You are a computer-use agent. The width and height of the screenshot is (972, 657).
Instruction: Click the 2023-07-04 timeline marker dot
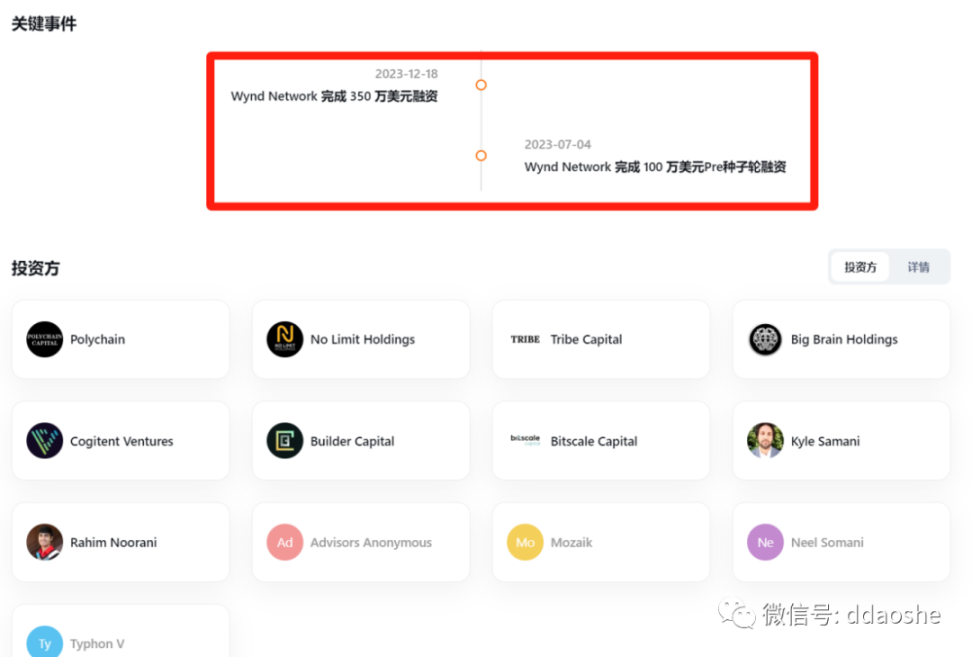[x=481, y=156]
